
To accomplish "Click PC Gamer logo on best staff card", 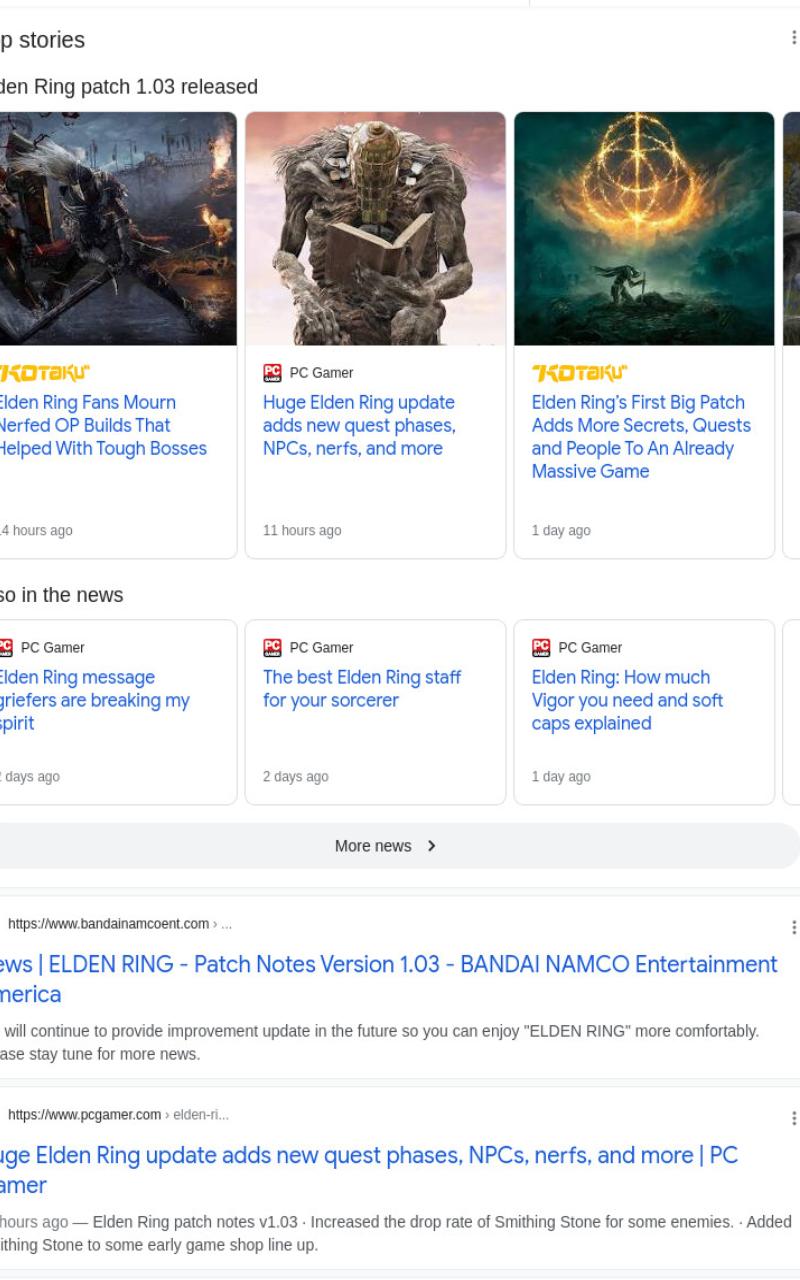I will [x=272, y=648].
